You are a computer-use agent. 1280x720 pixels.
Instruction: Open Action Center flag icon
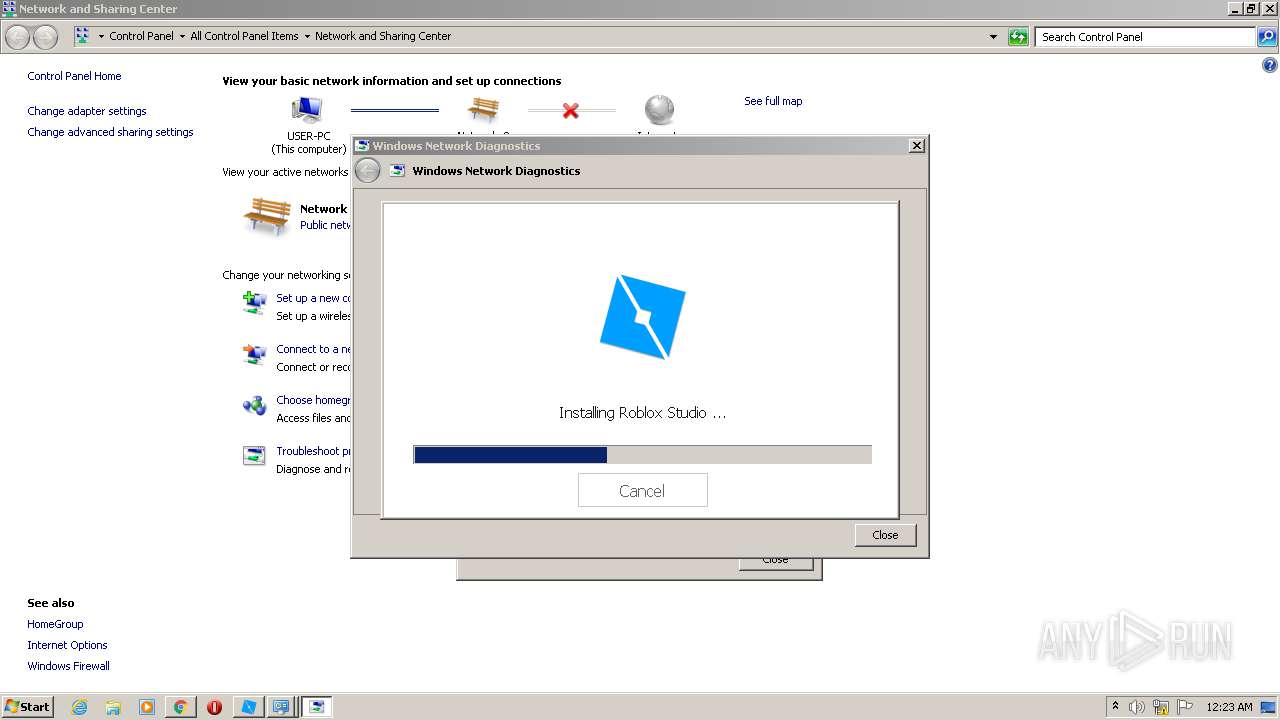(x=1185, y=707)
